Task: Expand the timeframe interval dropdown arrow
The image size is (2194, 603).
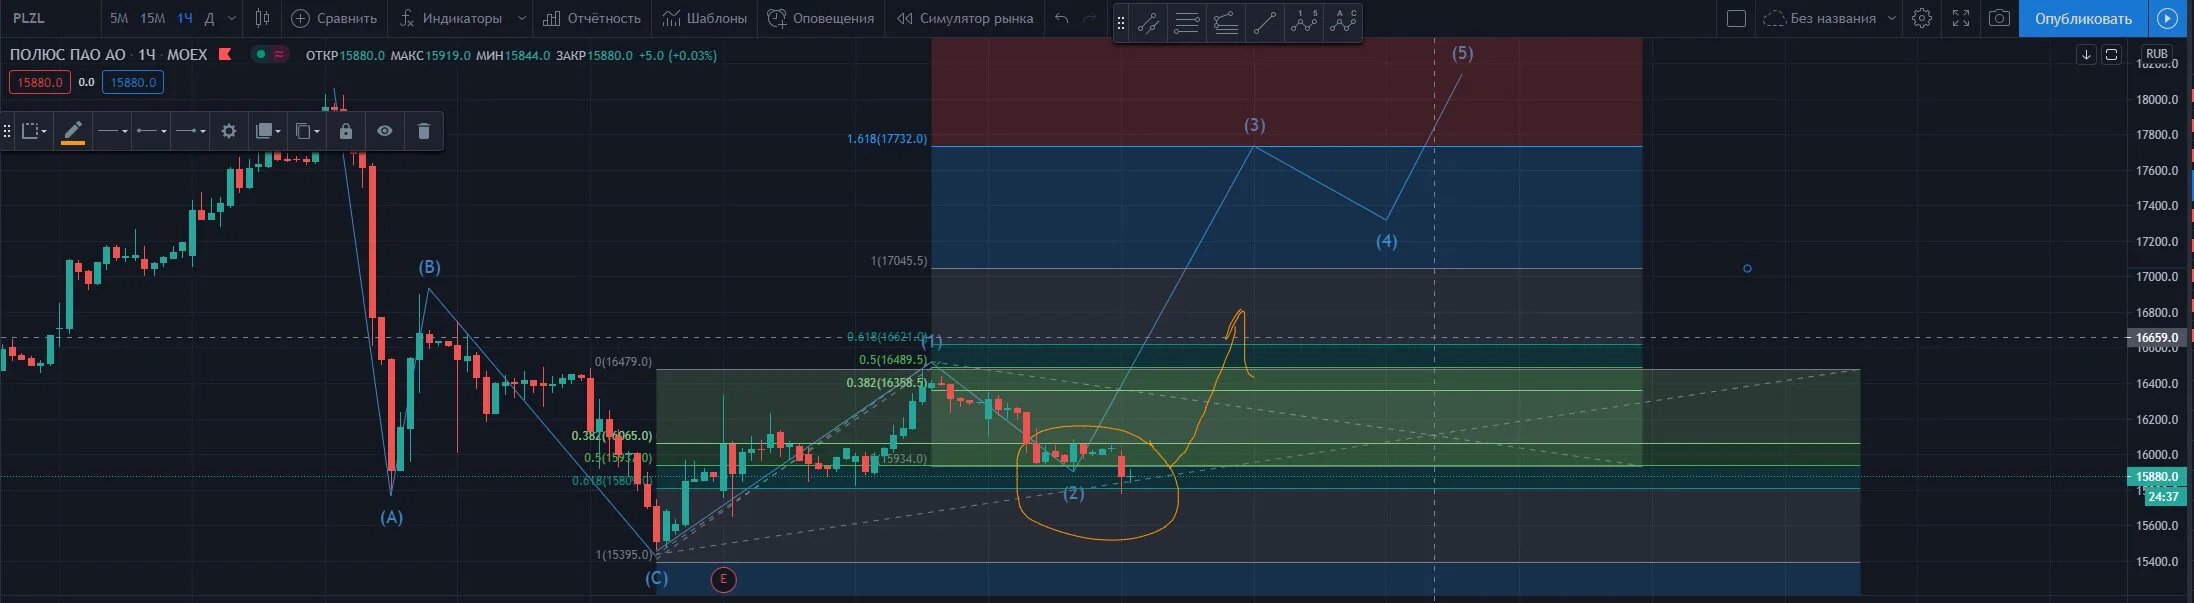Action: [x=232, y=18]
